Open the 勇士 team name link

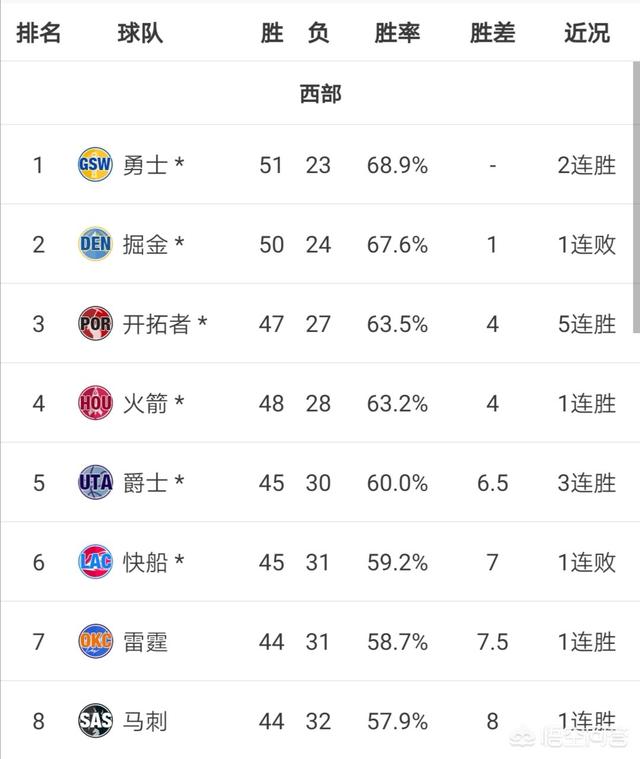pyautogui.click(x=145, y=165)
